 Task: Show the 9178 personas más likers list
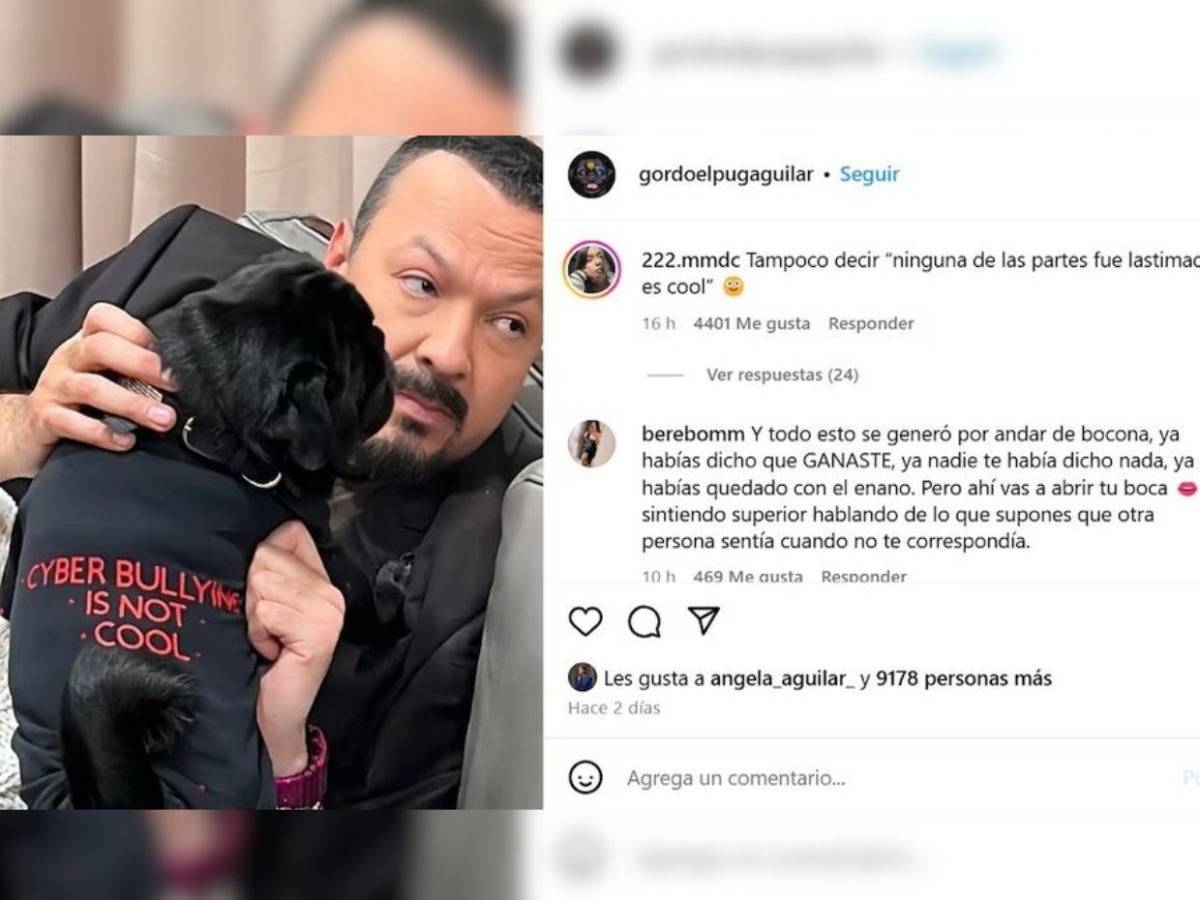[964, 679]
